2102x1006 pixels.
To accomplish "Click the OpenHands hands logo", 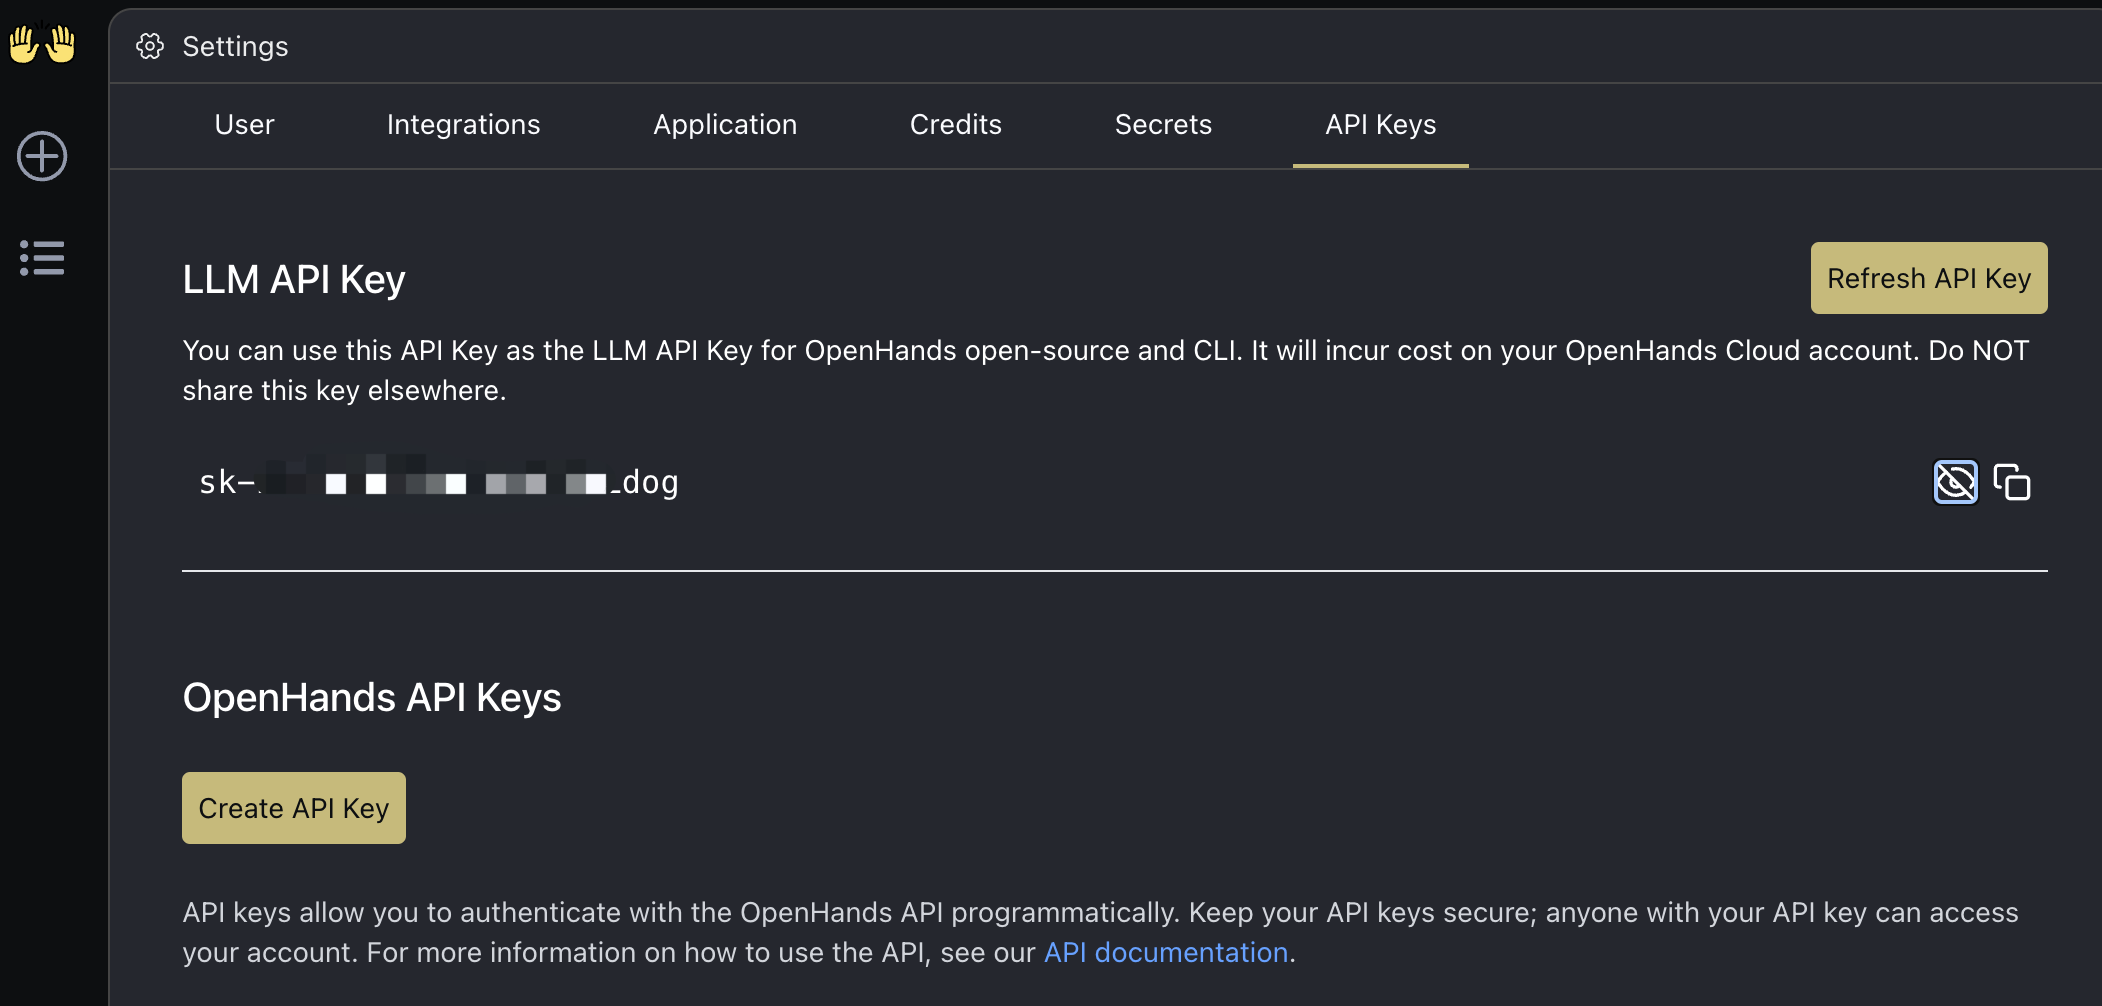I will (42, 44).
